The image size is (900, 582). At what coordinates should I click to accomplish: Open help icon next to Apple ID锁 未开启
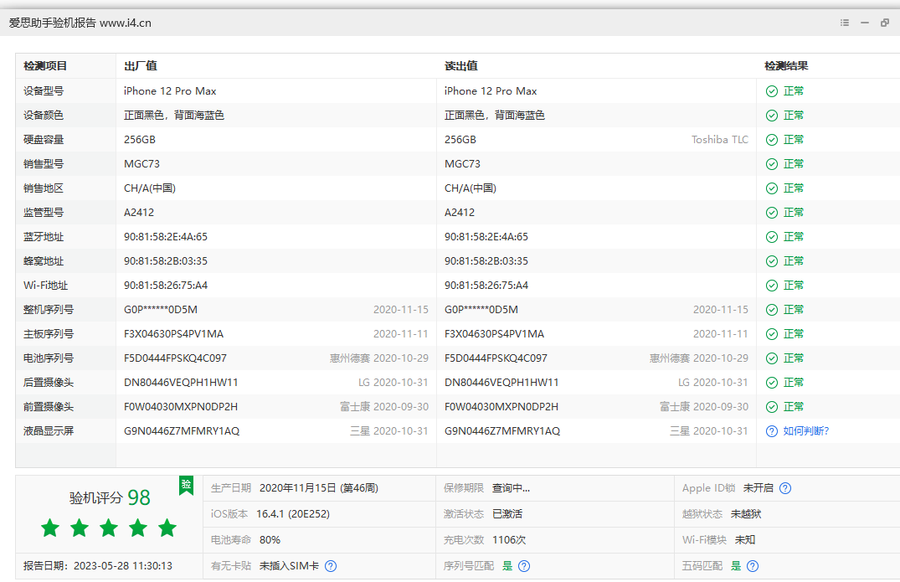785,488
